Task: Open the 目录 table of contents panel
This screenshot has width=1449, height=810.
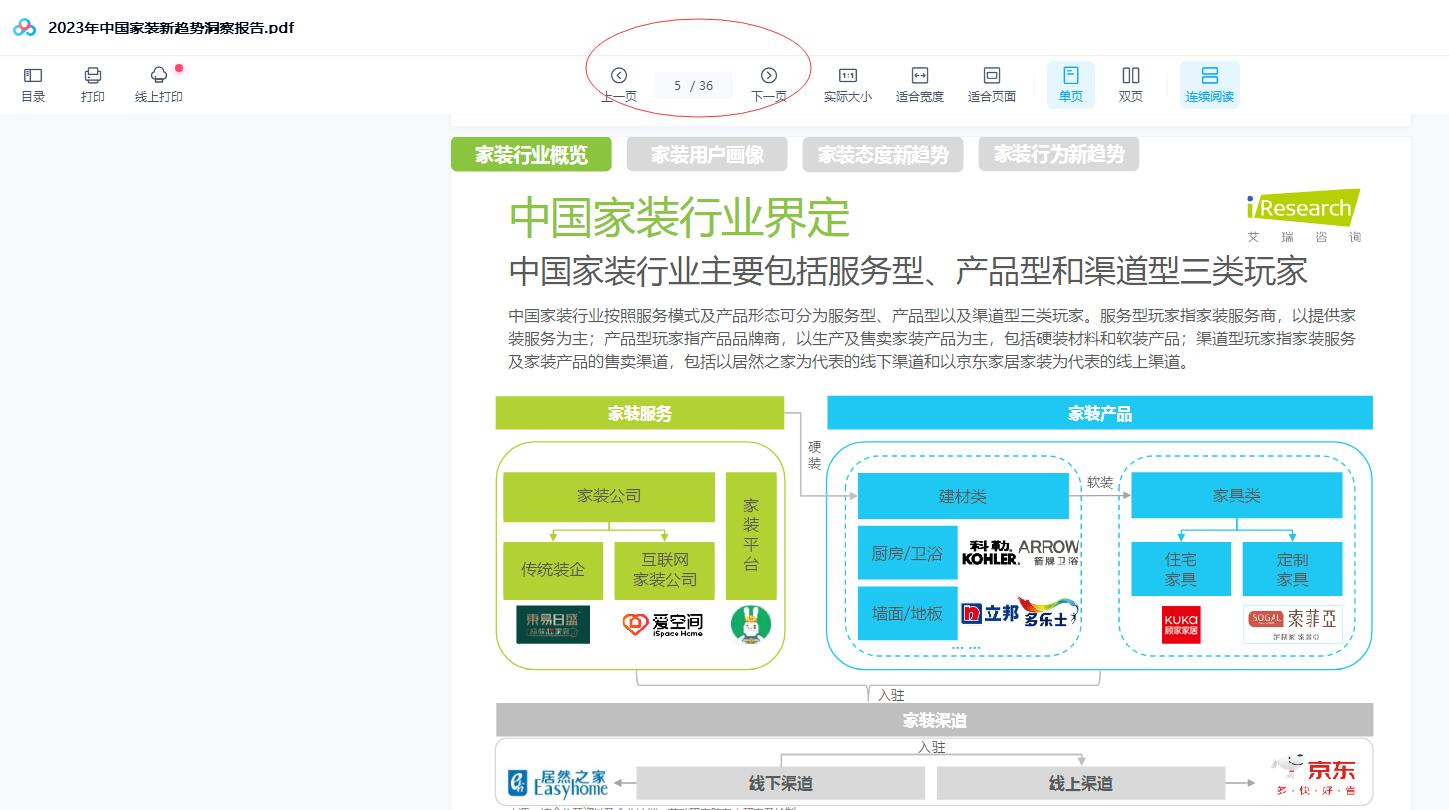Action: [33, 84]
